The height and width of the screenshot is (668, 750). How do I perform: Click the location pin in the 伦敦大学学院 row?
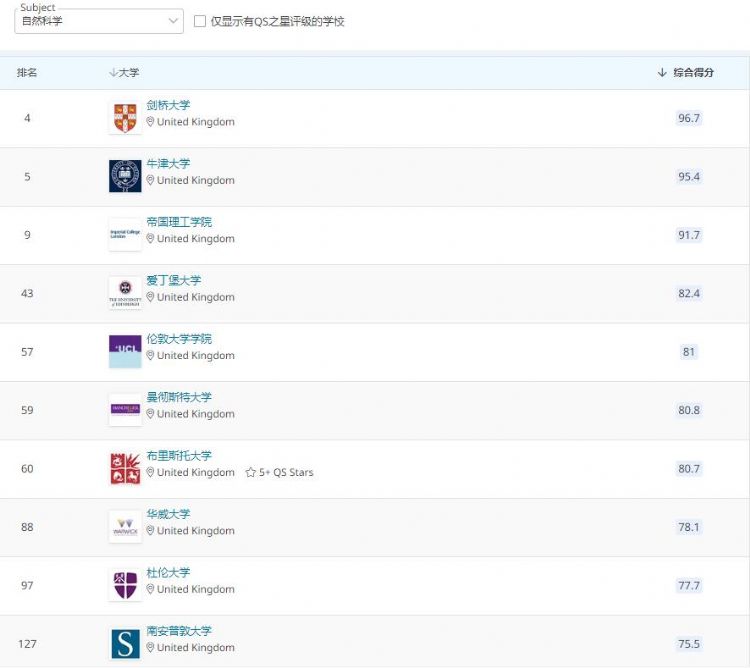[x=150, y=356]
